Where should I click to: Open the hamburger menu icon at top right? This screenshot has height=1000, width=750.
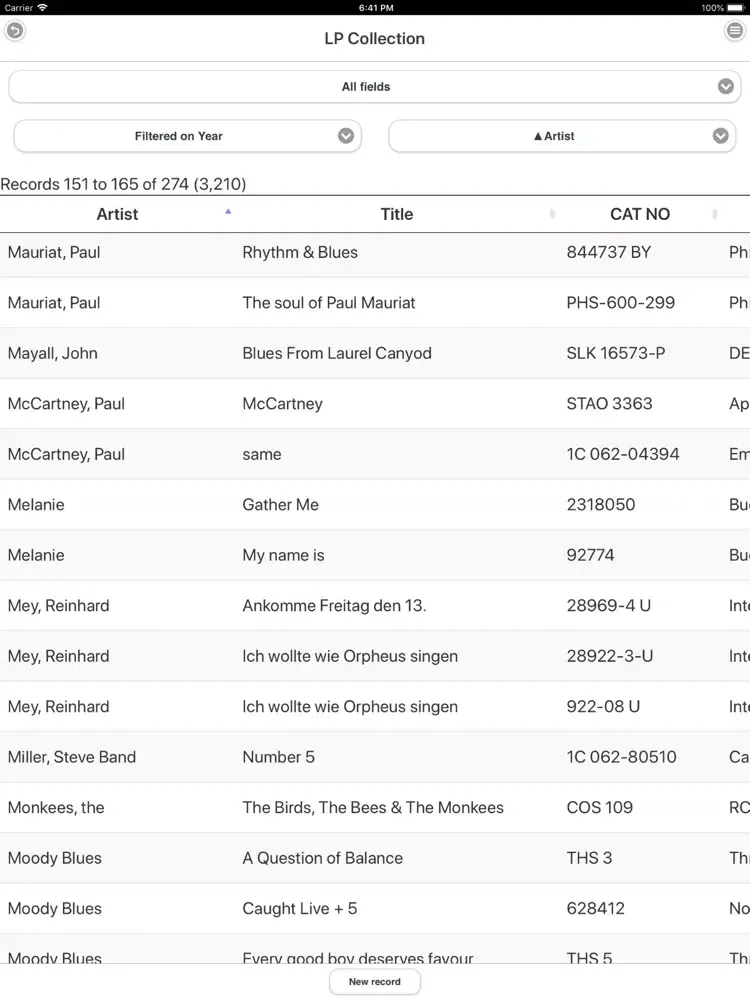[x=736, y=30]
